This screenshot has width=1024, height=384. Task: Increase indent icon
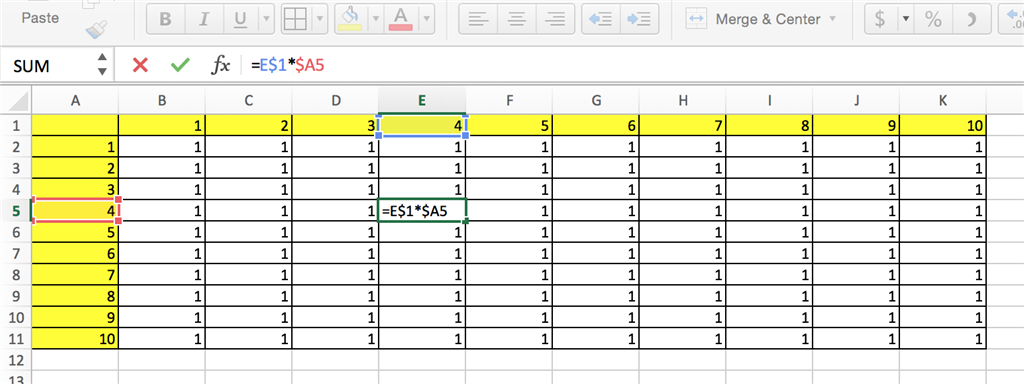click(639, 19)
